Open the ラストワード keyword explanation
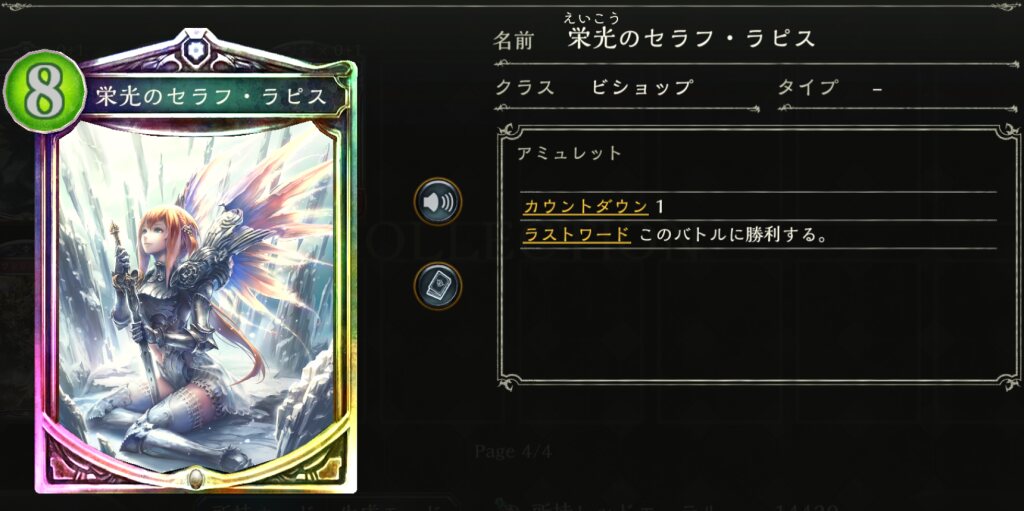This screenshot has width=1024, height=511. [577, 234]
